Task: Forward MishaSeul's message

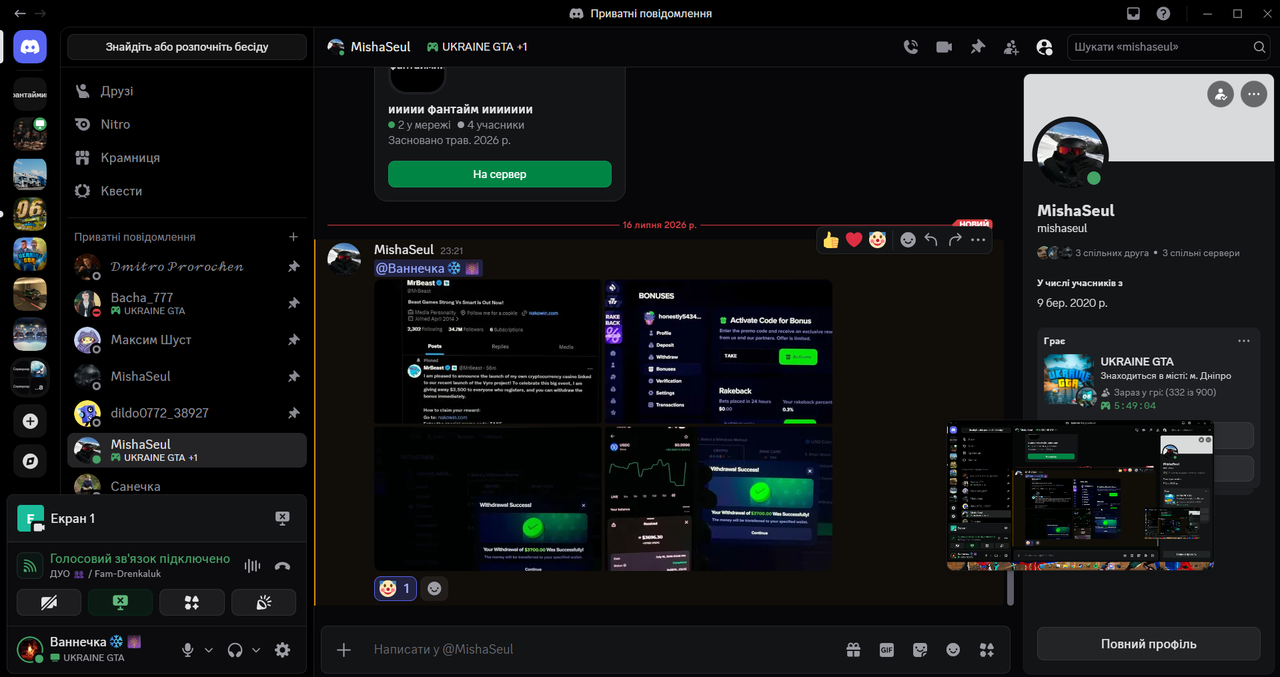Action: [x=955, y=240]
